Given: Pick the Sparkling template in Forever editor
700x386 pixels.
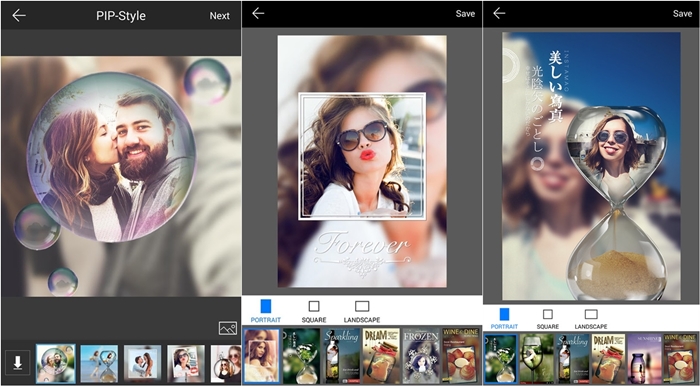Looking at the screenshot, I should point(342,356).
